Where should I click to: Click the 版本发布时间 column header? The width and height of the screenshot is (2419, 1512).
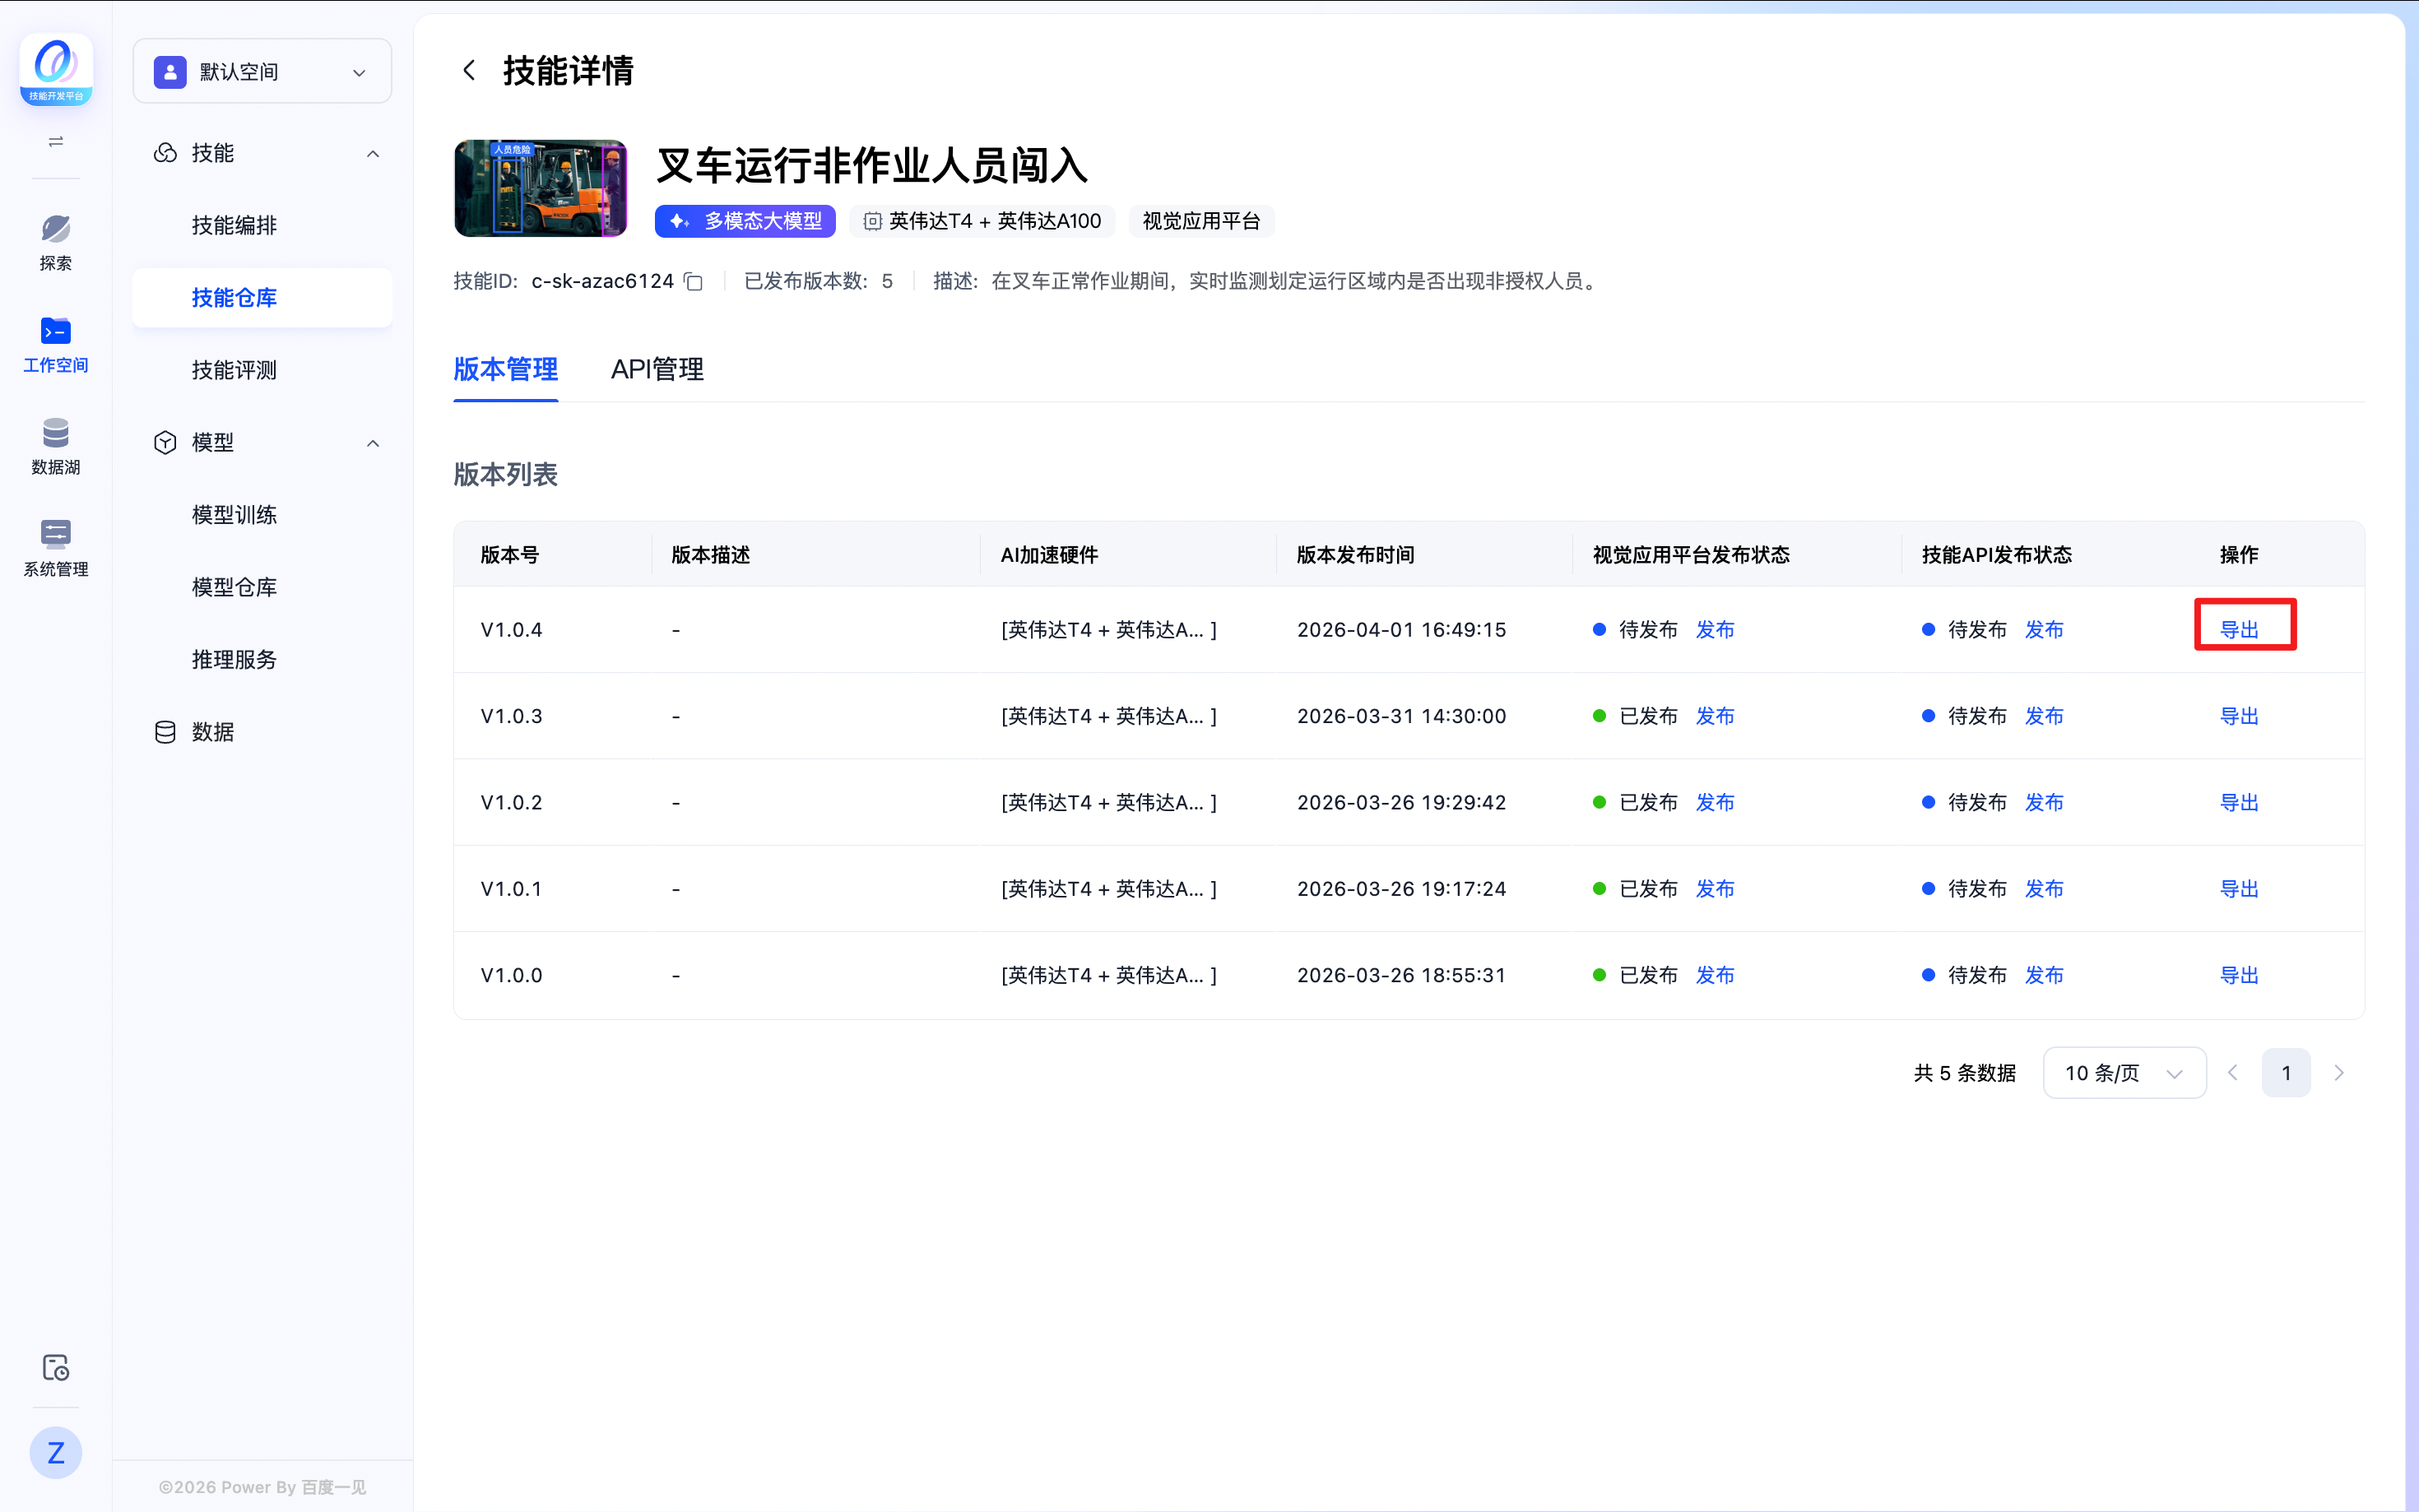1355,555
